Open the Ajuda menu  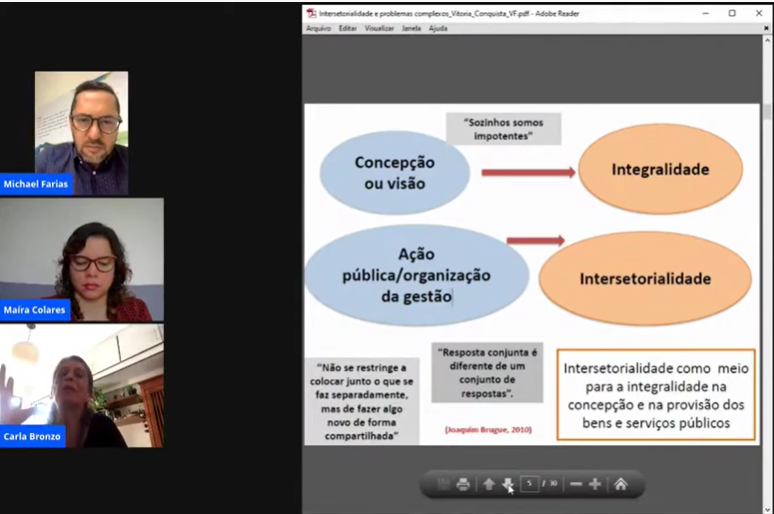(438, 28)
